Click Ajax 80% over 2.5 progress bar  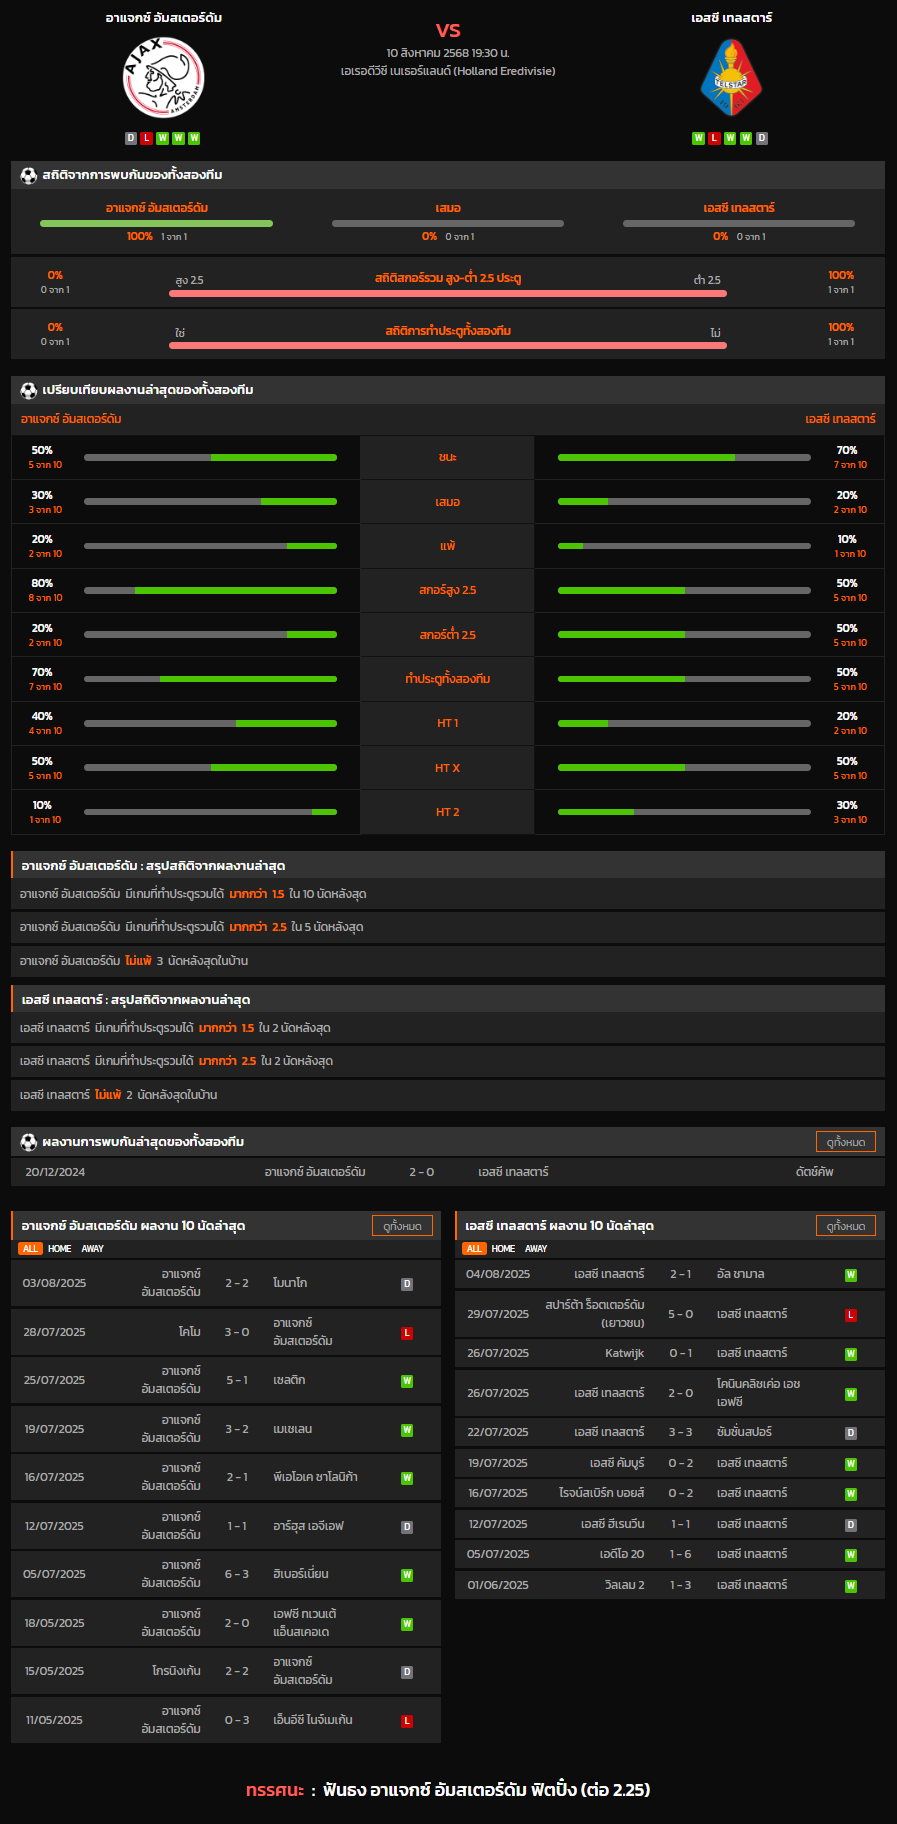(210, 590)
